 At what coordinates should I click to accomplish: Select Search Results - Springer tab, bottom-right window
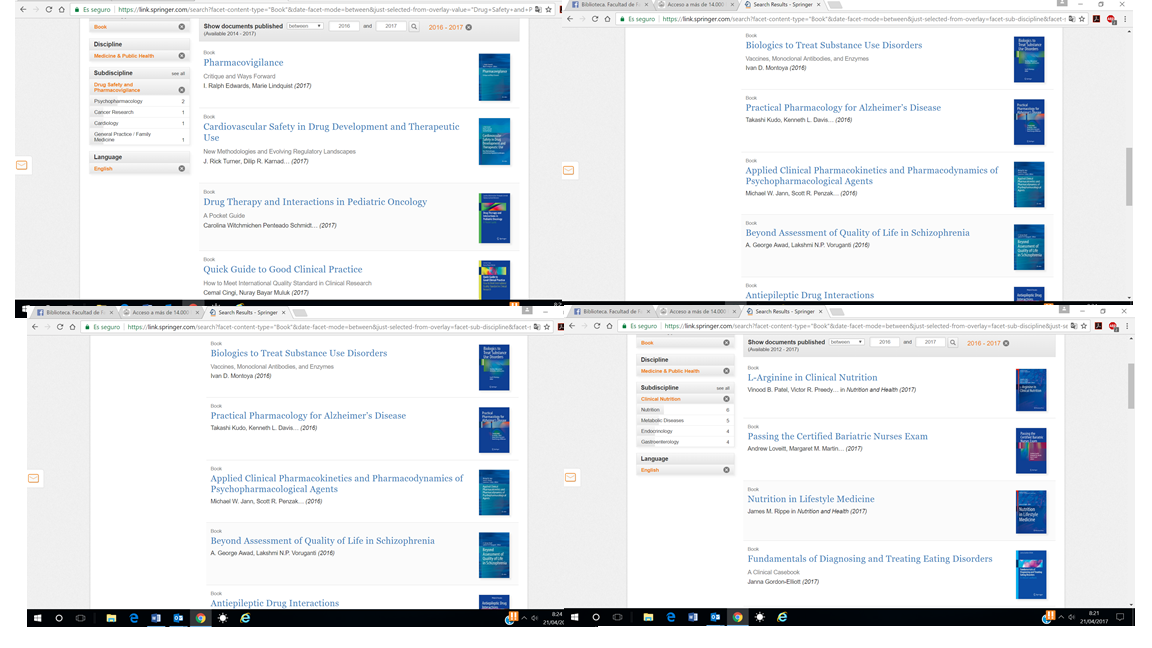coord(784,312)
